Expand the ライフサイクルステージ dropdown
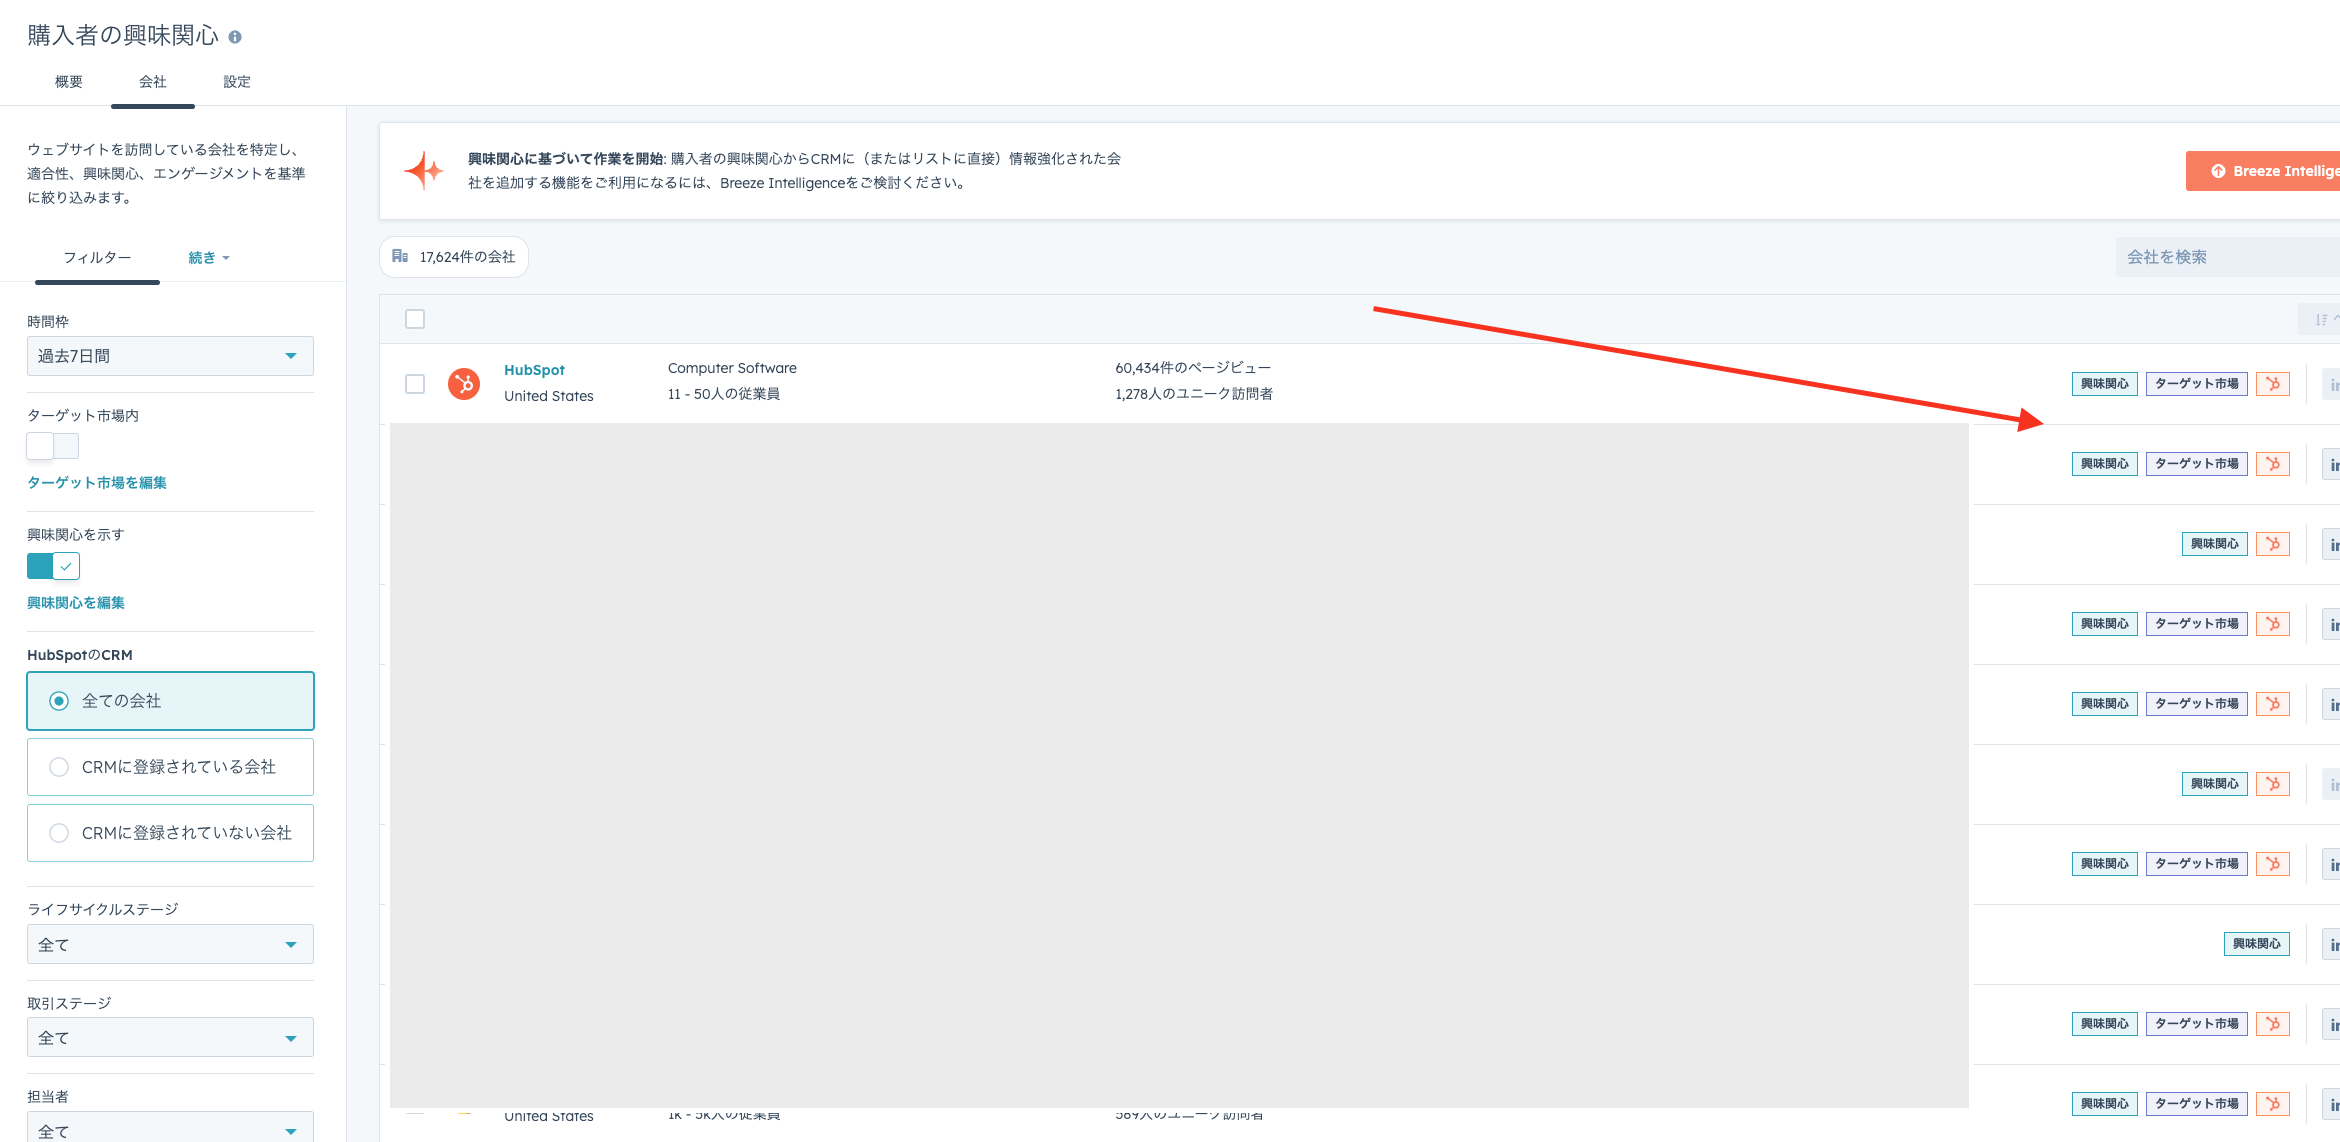The image size is (2340, 1142). click(170, 944)
